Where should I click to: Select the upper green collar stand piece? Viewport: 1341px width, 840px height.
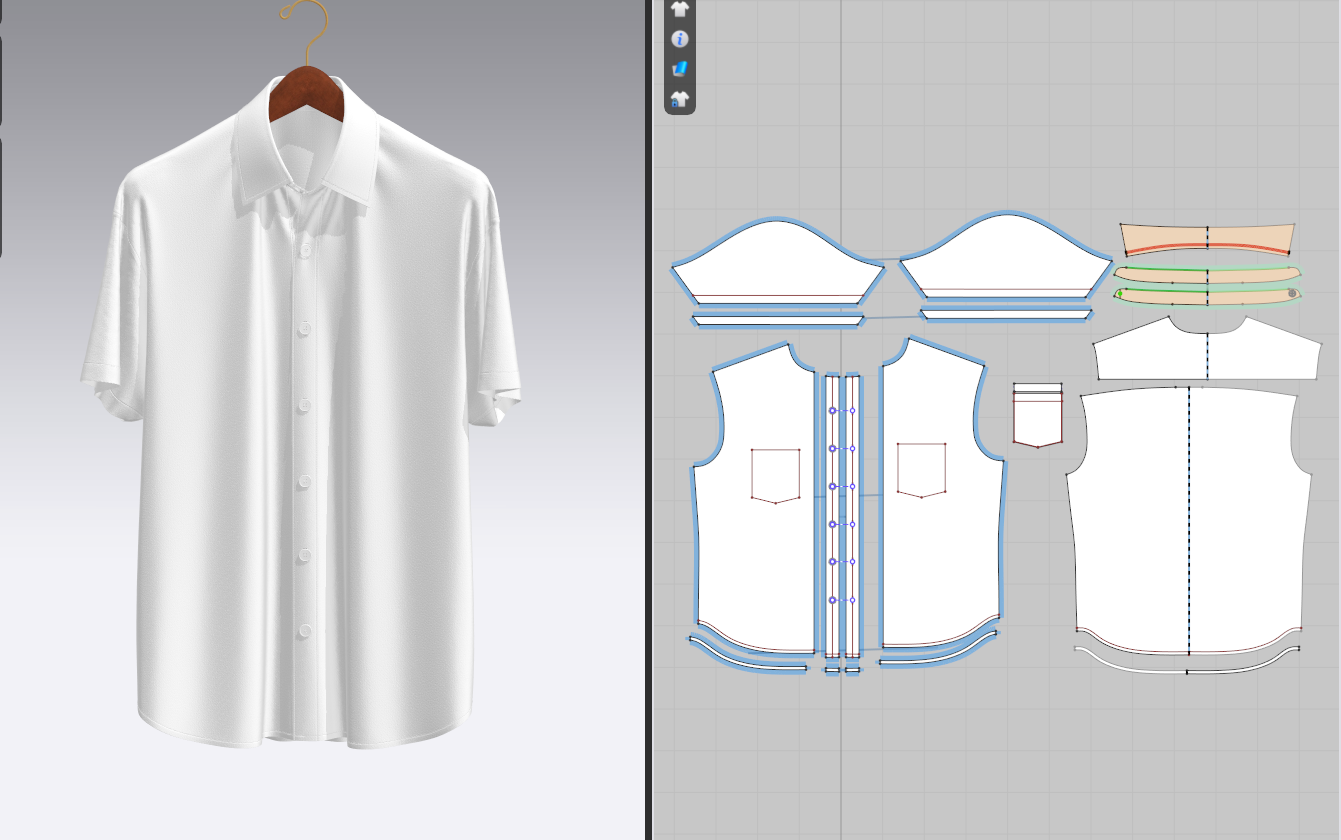coord(1207,273)
